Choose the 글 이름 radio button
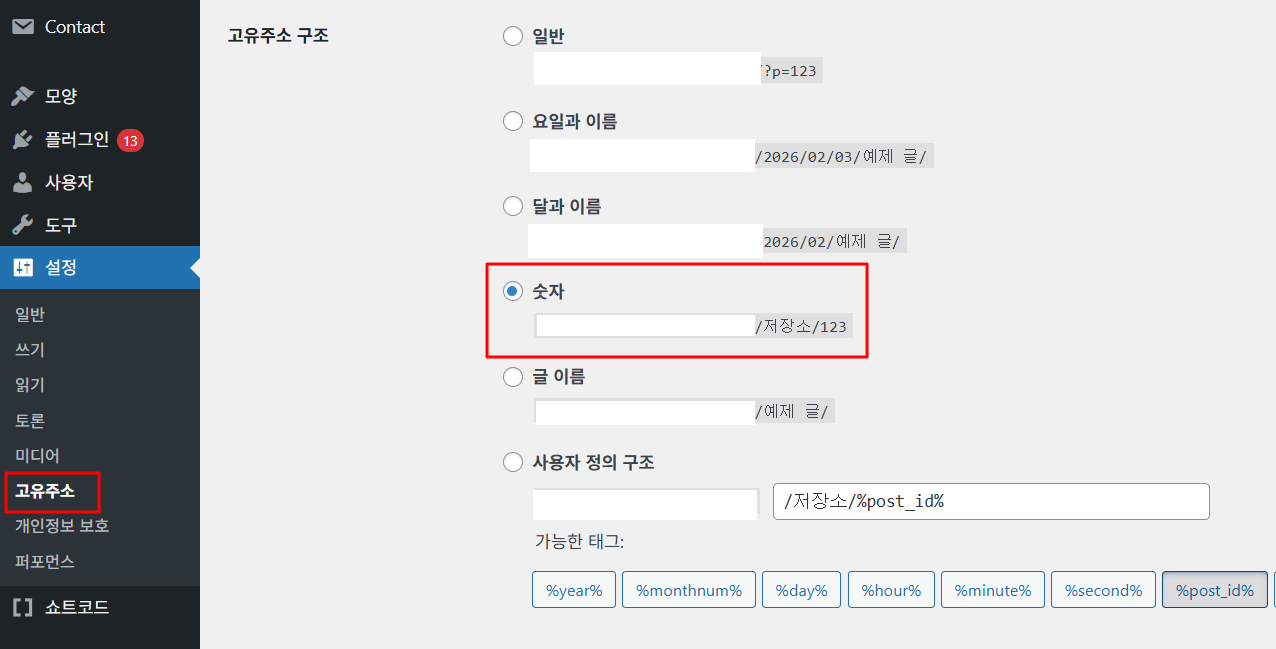The image size is (1276, 649). [513, 377]
